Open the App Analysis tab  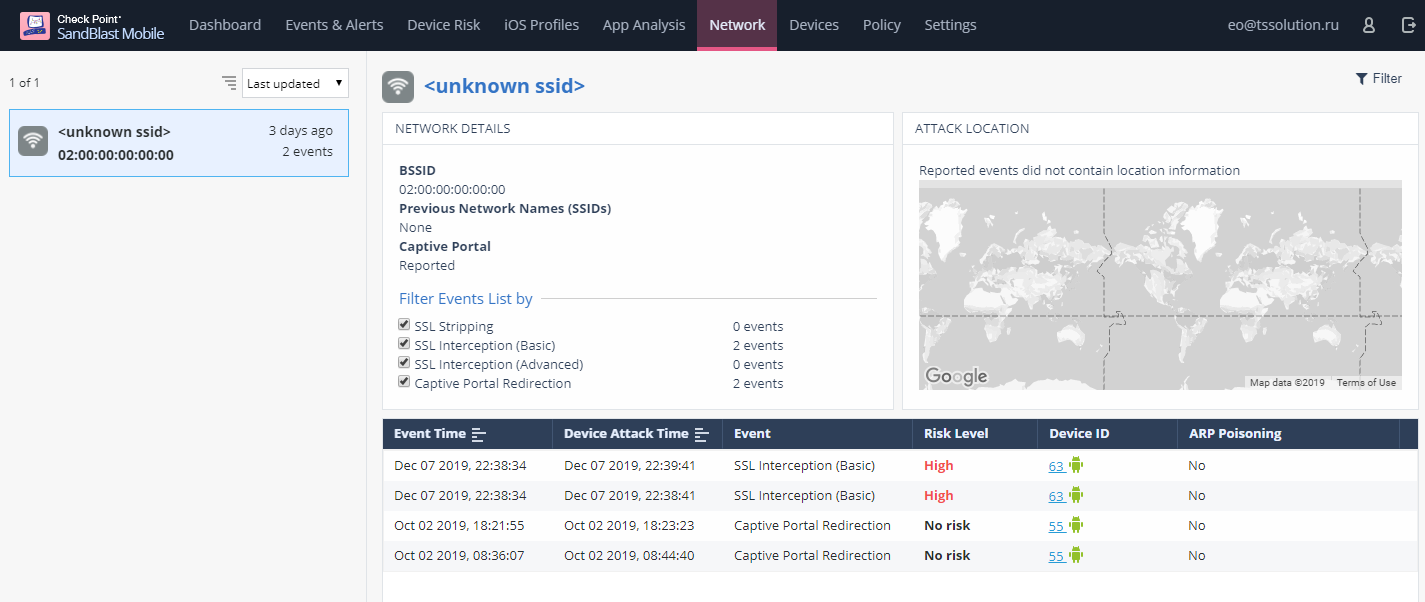(644, 25)
